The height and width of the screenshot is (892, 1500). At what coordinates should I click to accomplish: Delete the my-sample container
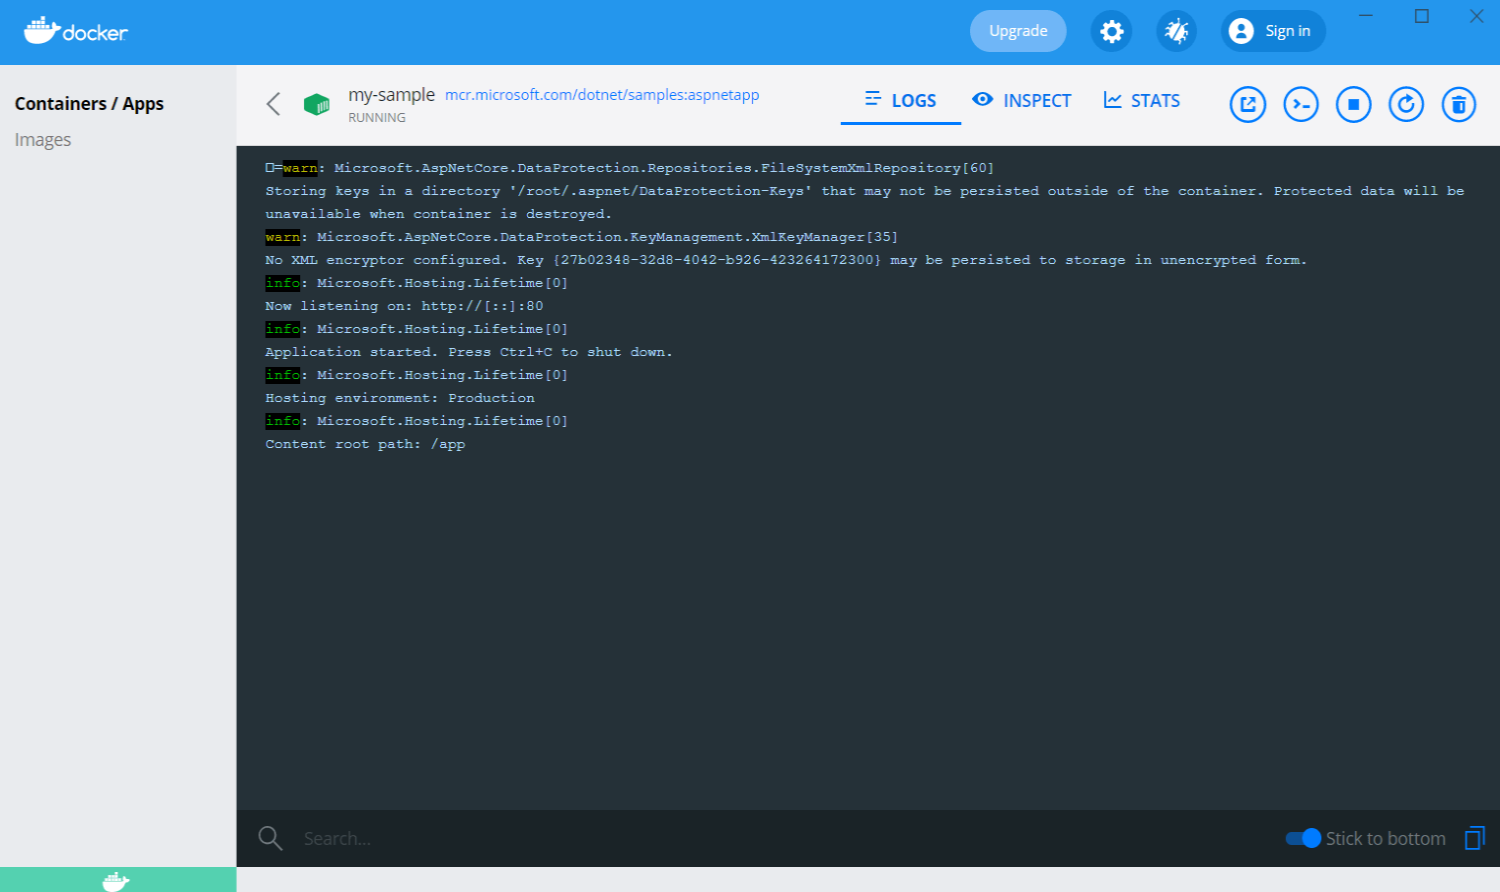pos(1458,103)
